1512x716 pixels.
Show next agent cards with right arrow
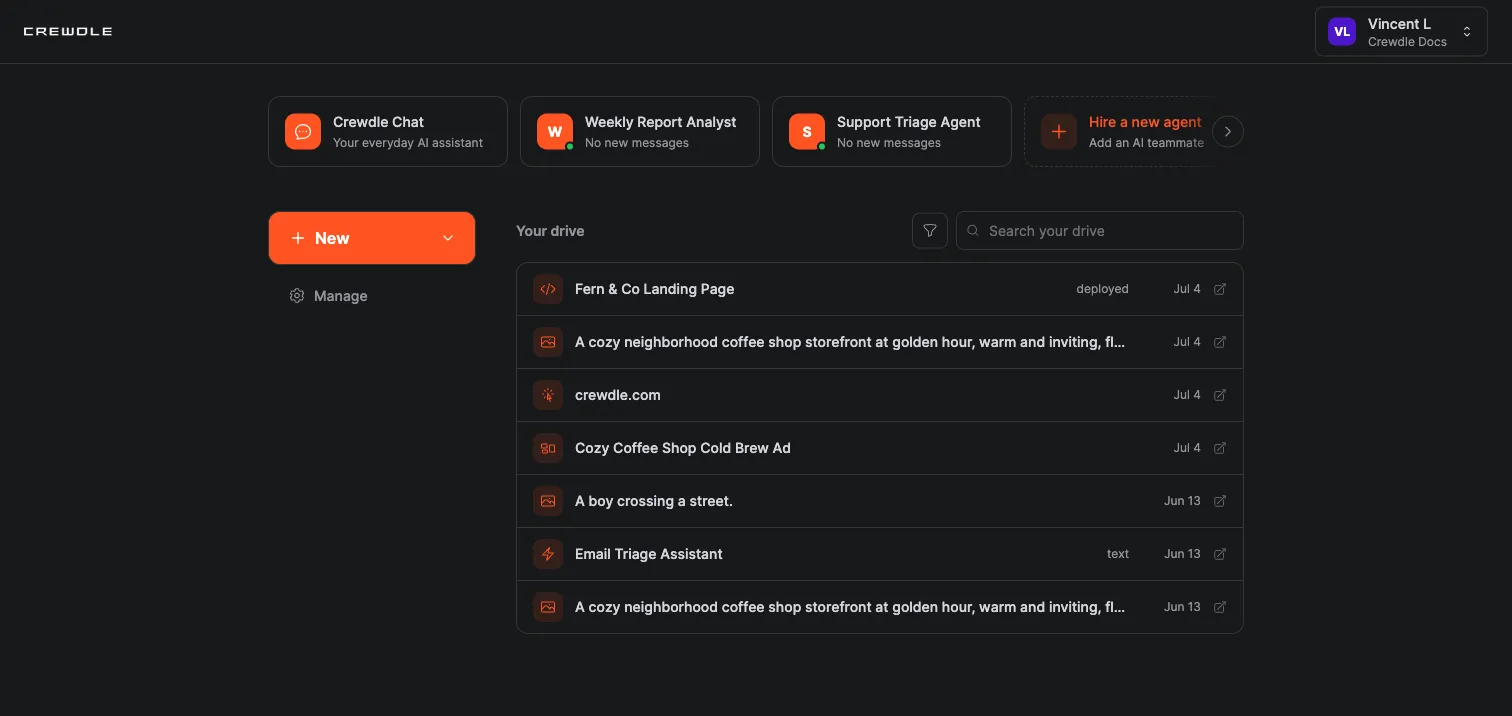point(1228,132)
